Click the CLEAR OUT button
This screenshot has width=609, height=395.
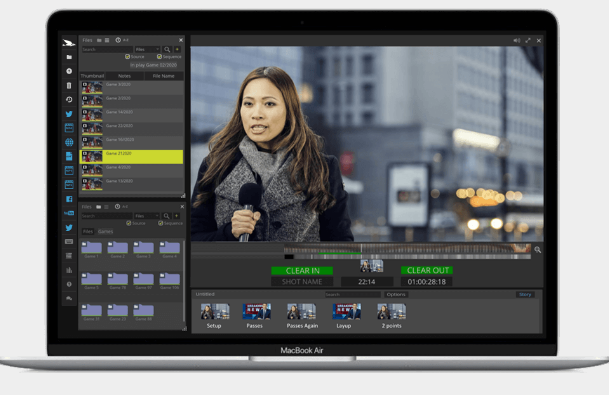coord(427,270)
